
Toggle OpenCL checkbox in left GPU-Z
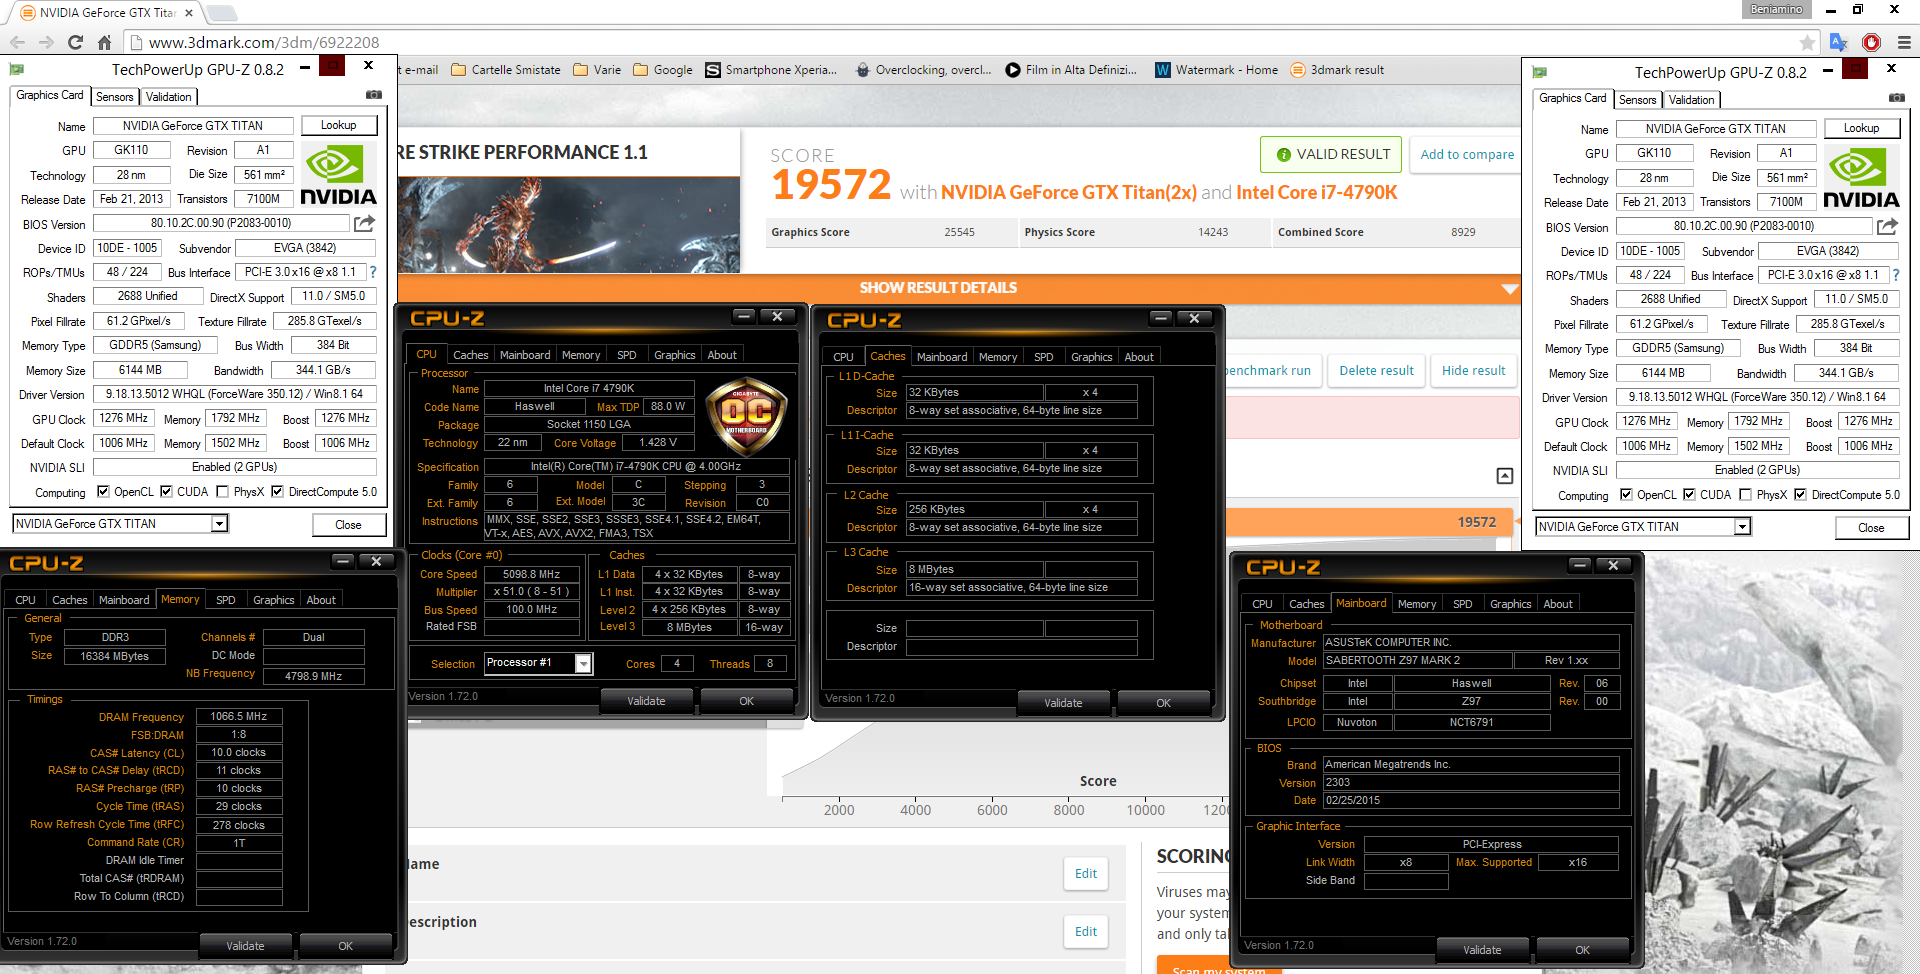103,492
